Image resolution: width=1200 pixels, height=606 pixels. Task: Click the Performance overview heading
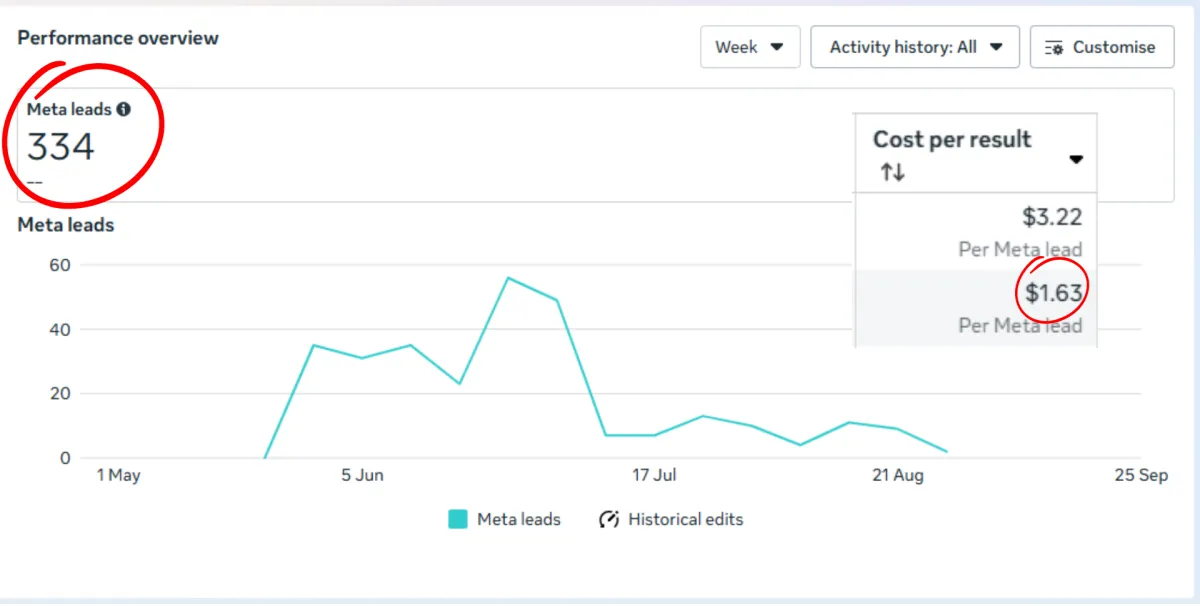coord(118,39)
